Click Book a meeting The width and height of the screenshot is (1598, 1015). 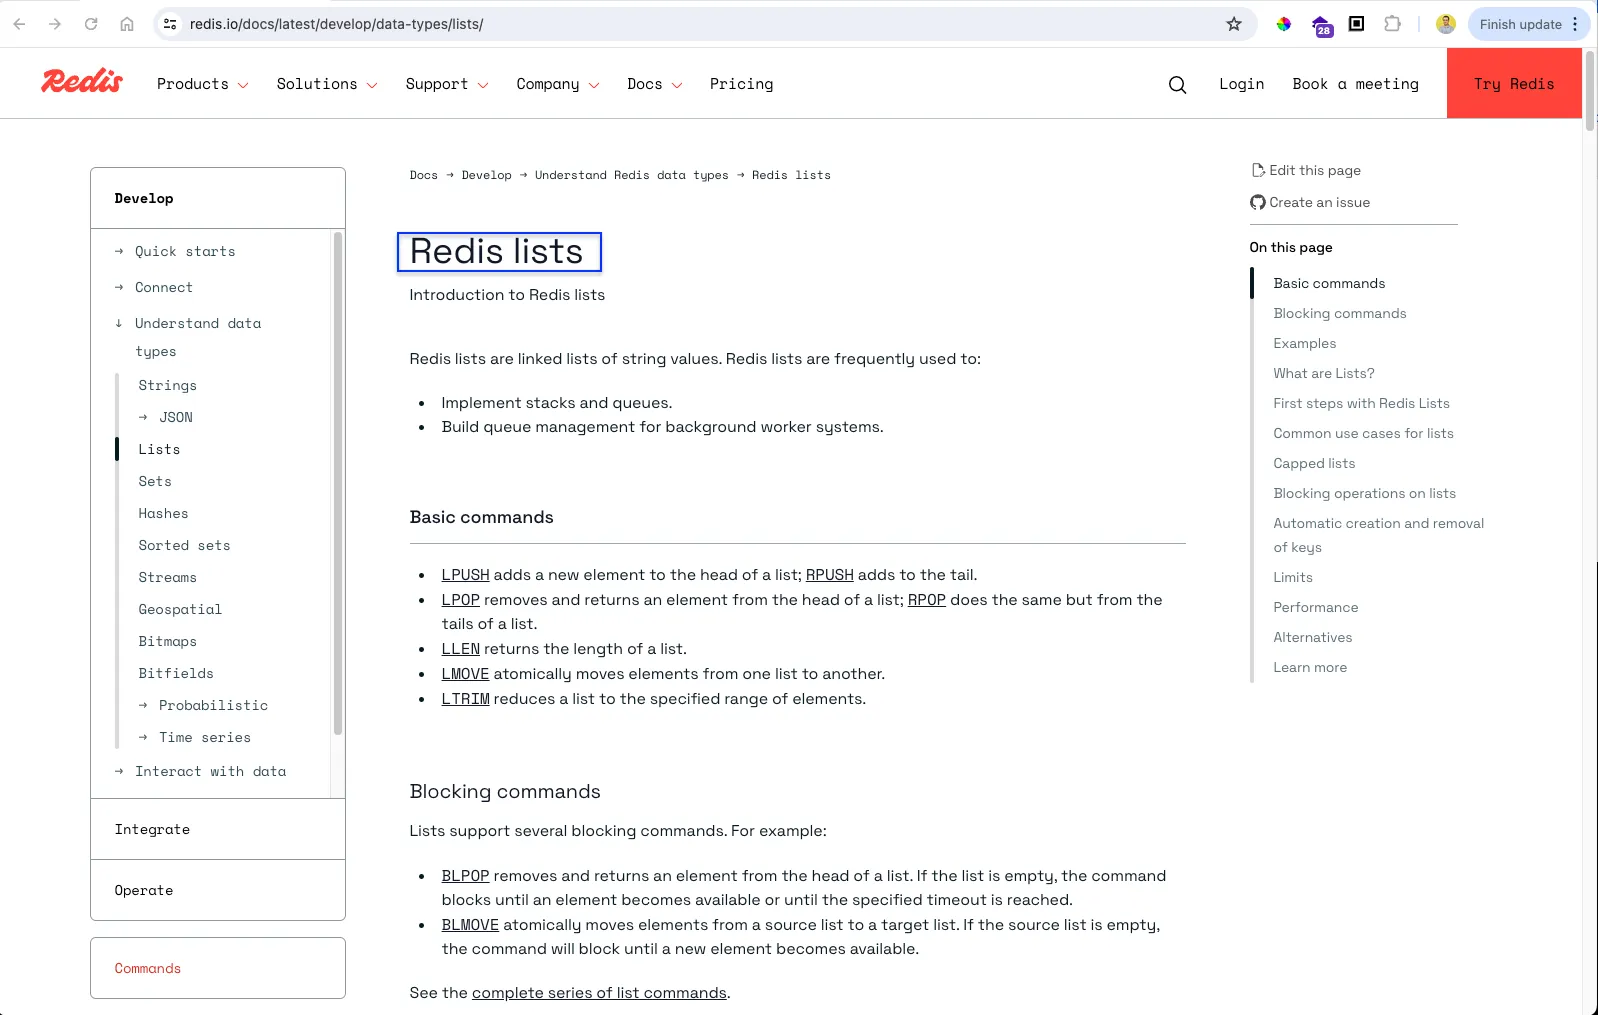pos(1355,84)
